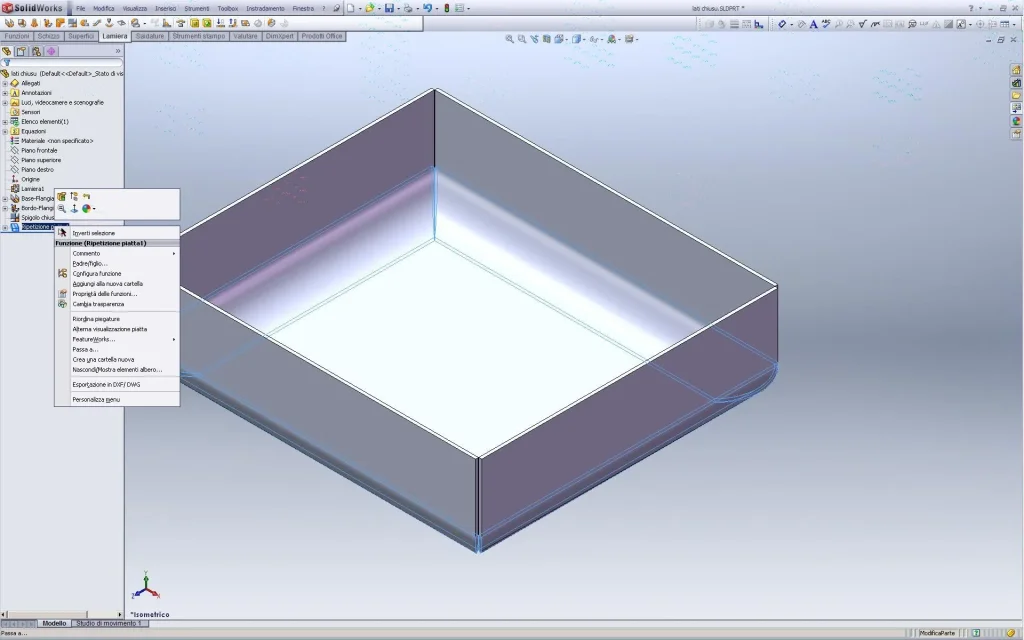The image size is (1024, 640).
Task: Expand panel with double chevron button
Action: (118, 51)
